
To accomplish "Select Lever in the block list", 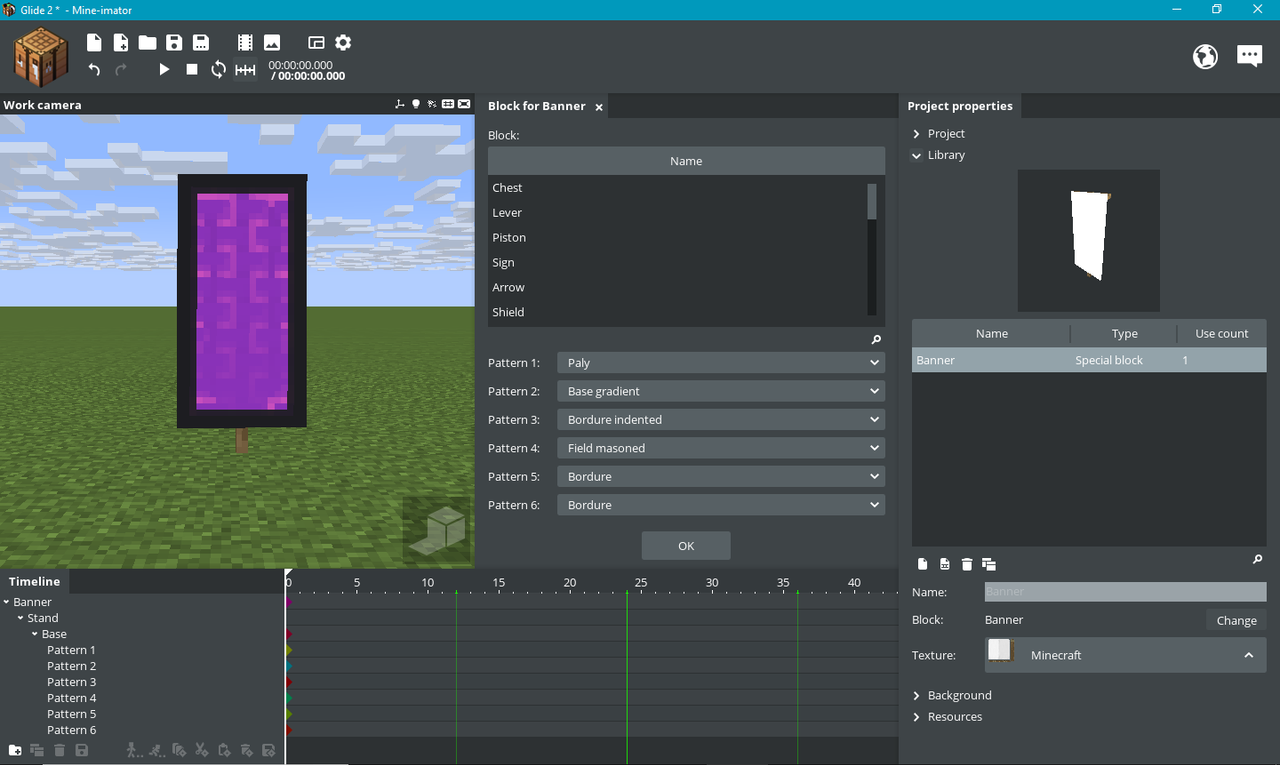I will (x=676, y=213).
